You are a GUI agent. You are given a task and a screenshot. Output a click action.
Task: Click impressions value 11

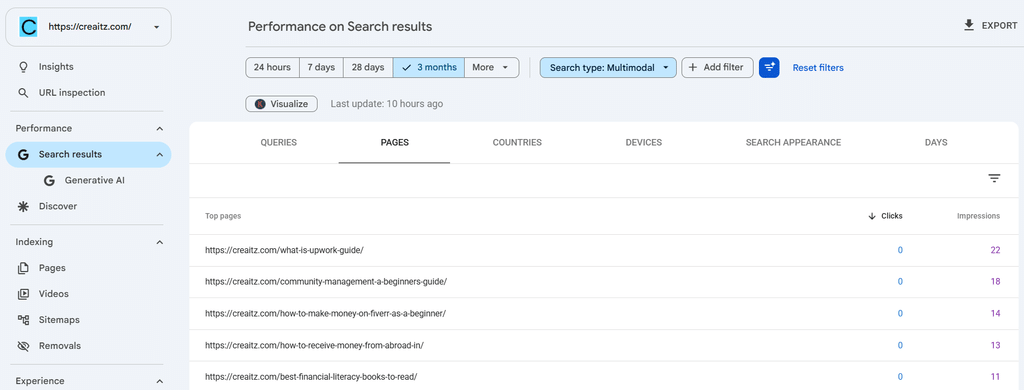tap(995, 377)
